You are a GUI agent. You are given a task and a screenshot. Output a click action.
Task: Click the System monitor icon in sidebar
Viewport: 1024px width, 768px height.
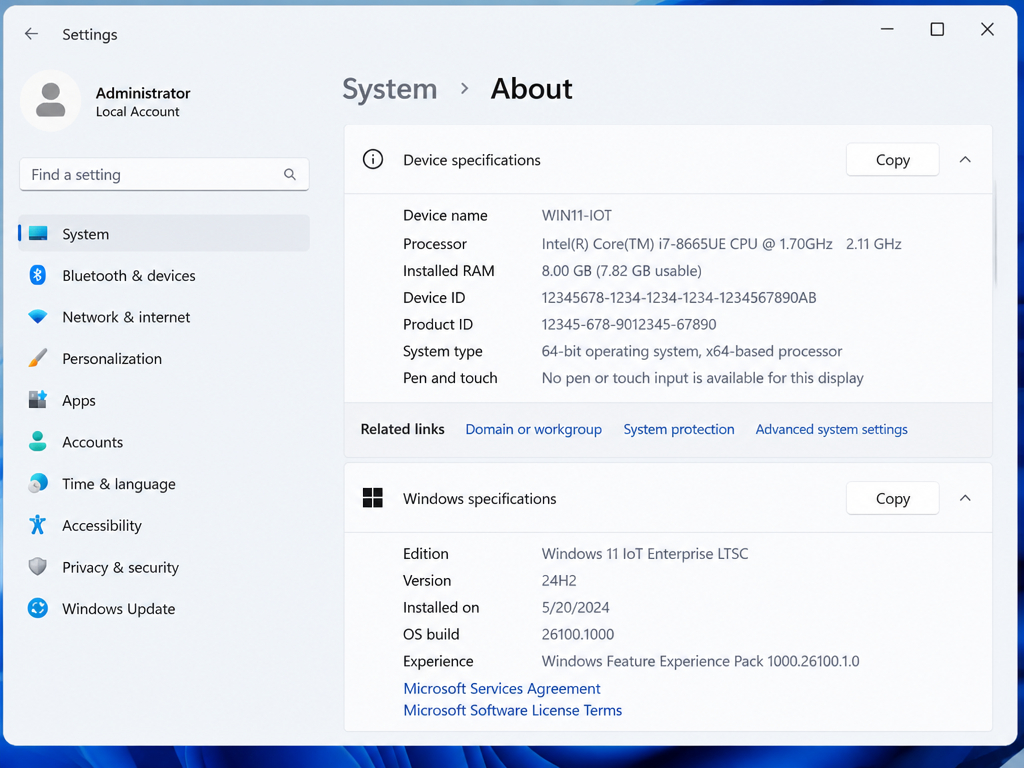(38, 233)
